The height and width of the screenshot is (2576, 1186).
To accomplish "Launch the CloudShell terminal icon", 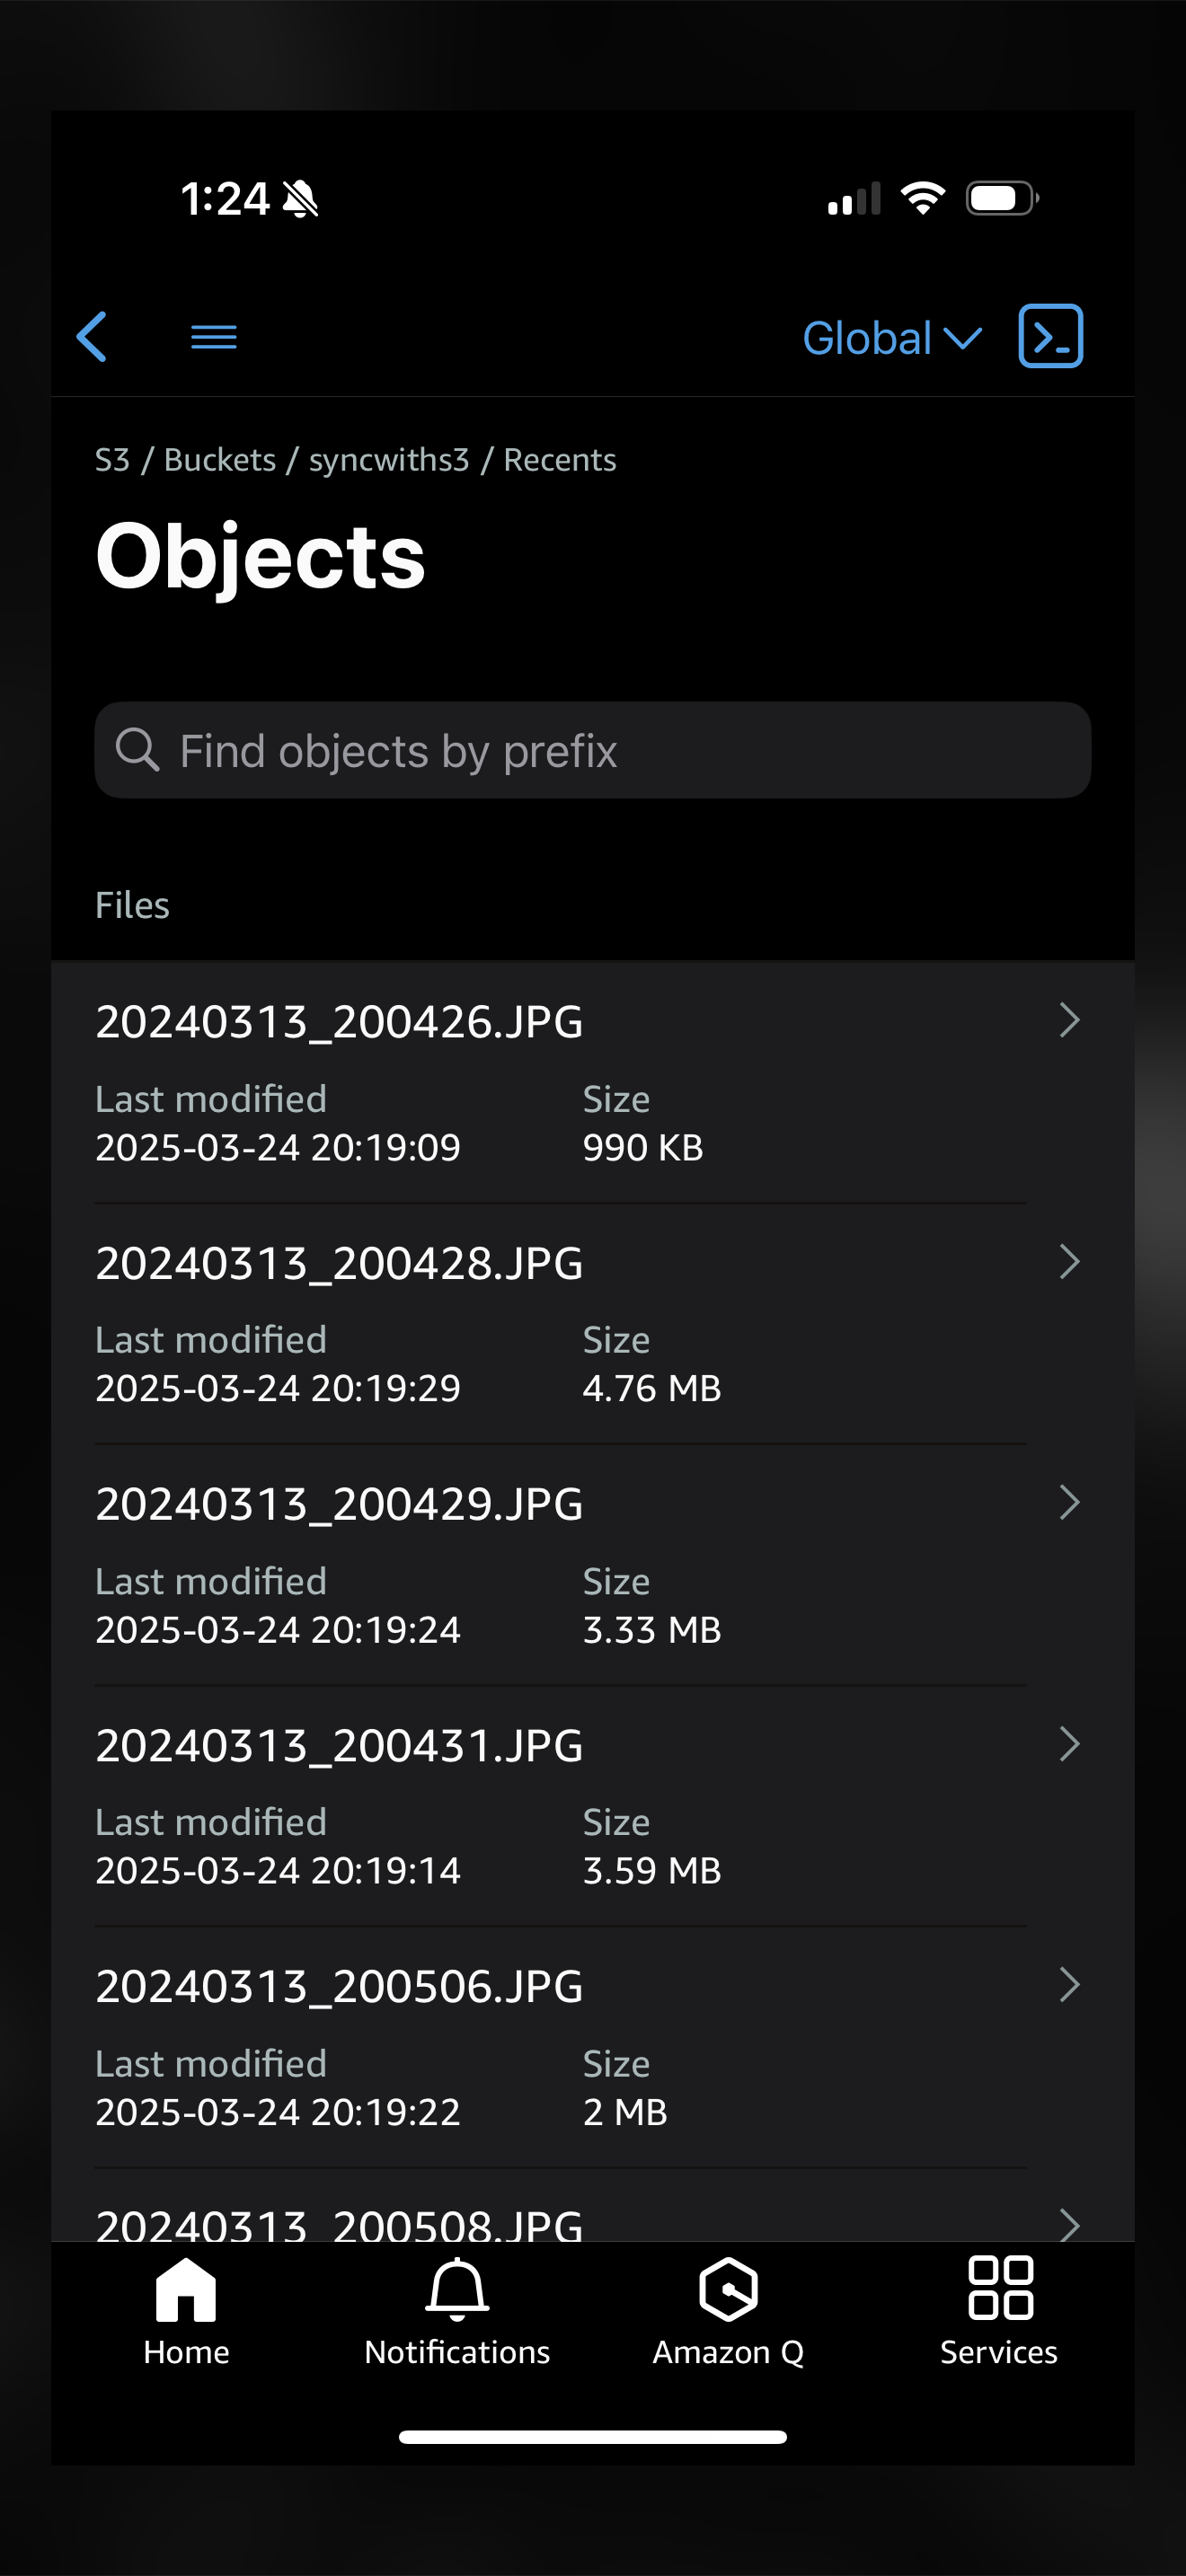I will pyautogui.click(x=1050, y=336).
